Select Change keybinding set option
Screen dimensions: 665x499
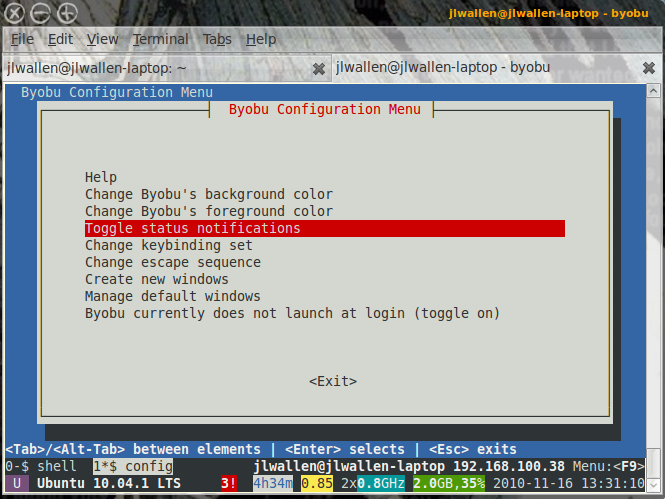click(x=168, y=246)
